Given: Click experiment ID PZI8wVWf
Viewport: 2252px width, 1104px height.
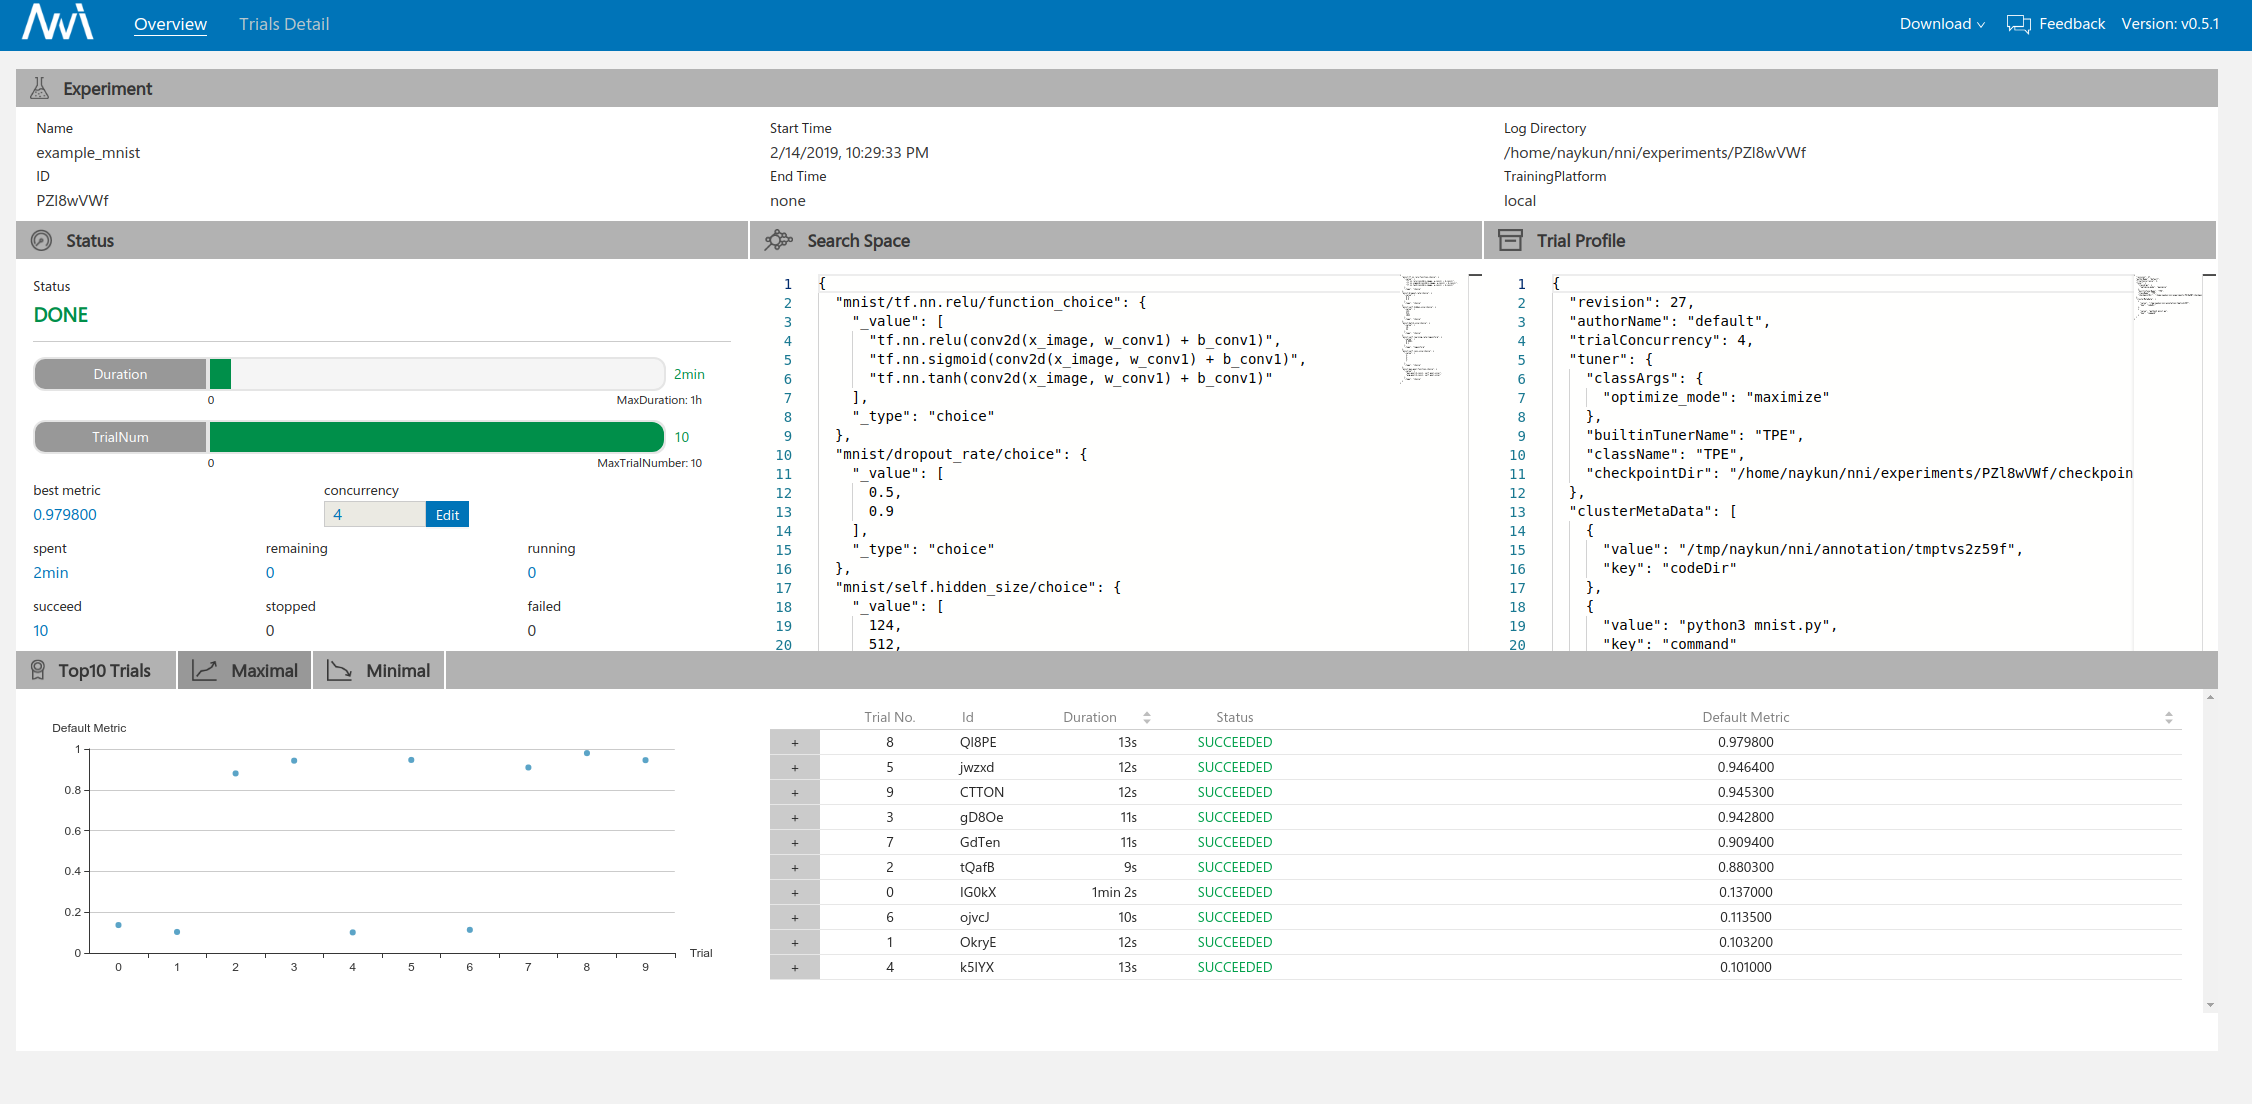Looking at the screenshot, I should (72, 200).
